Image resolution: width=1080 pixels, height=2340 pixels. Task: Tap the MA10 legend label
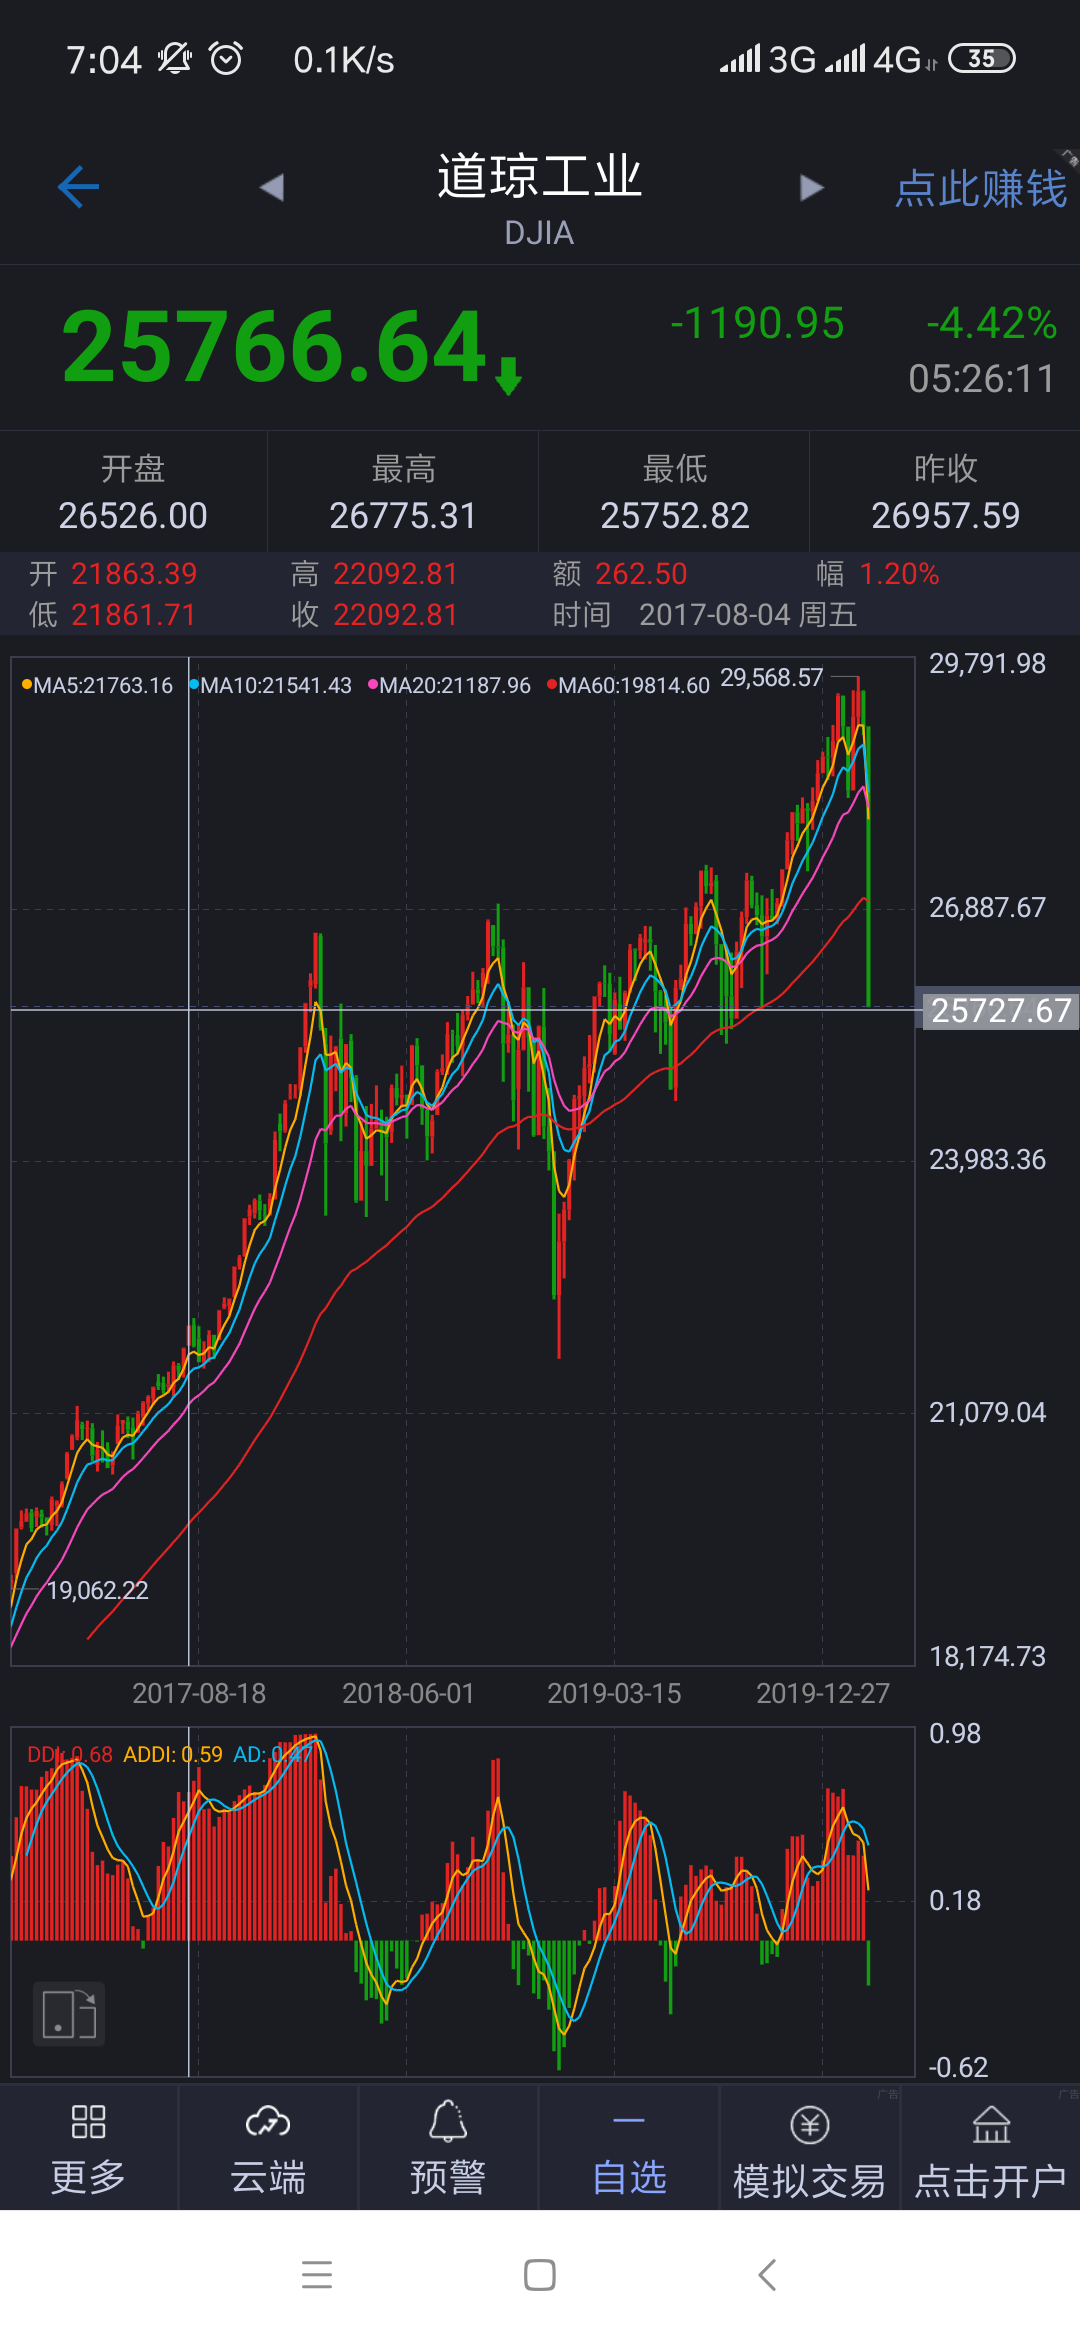pyautogui.click(x=271, y=685)
